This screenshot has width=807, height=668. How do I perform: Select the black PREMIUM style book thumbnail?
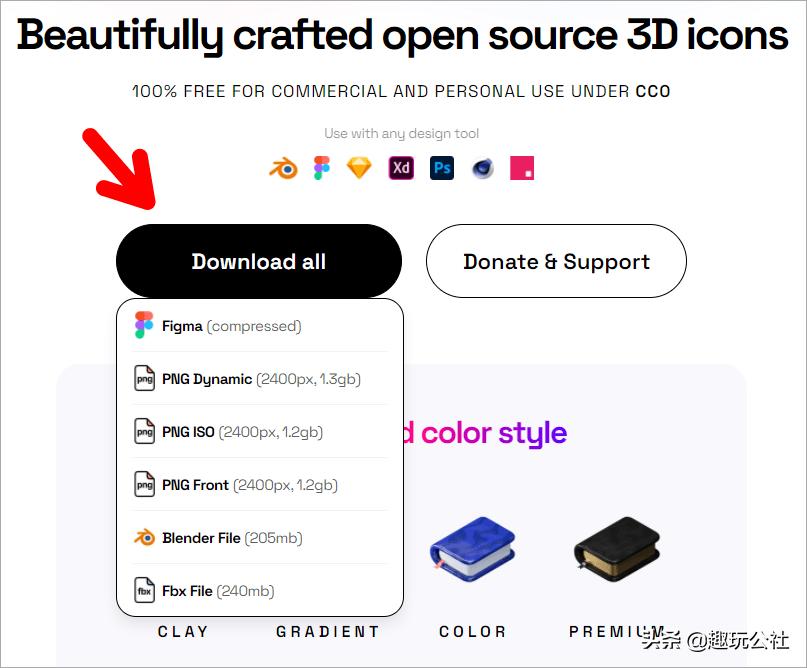click(617, 549)
